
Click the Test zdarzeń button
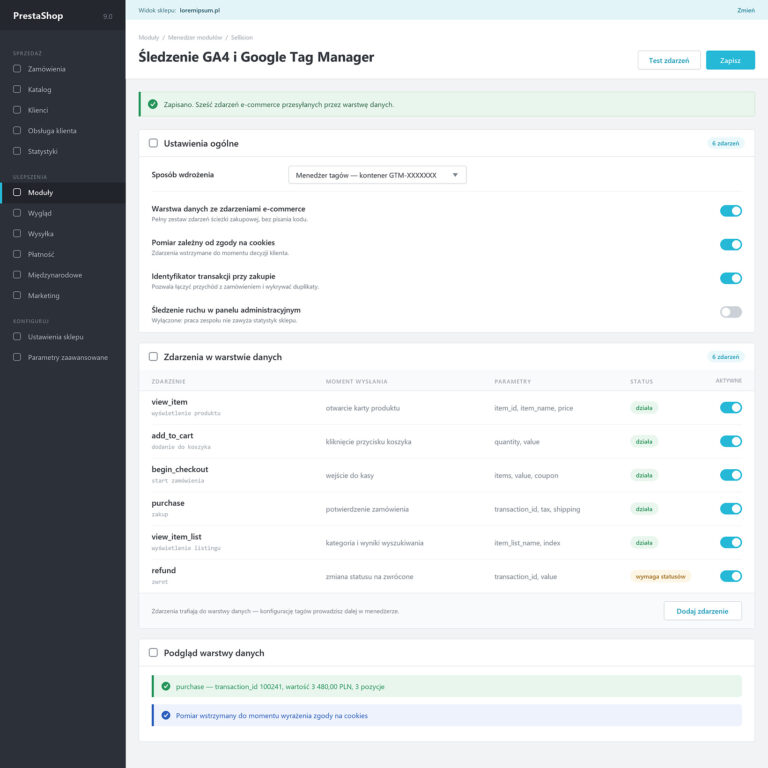[669, 60]
